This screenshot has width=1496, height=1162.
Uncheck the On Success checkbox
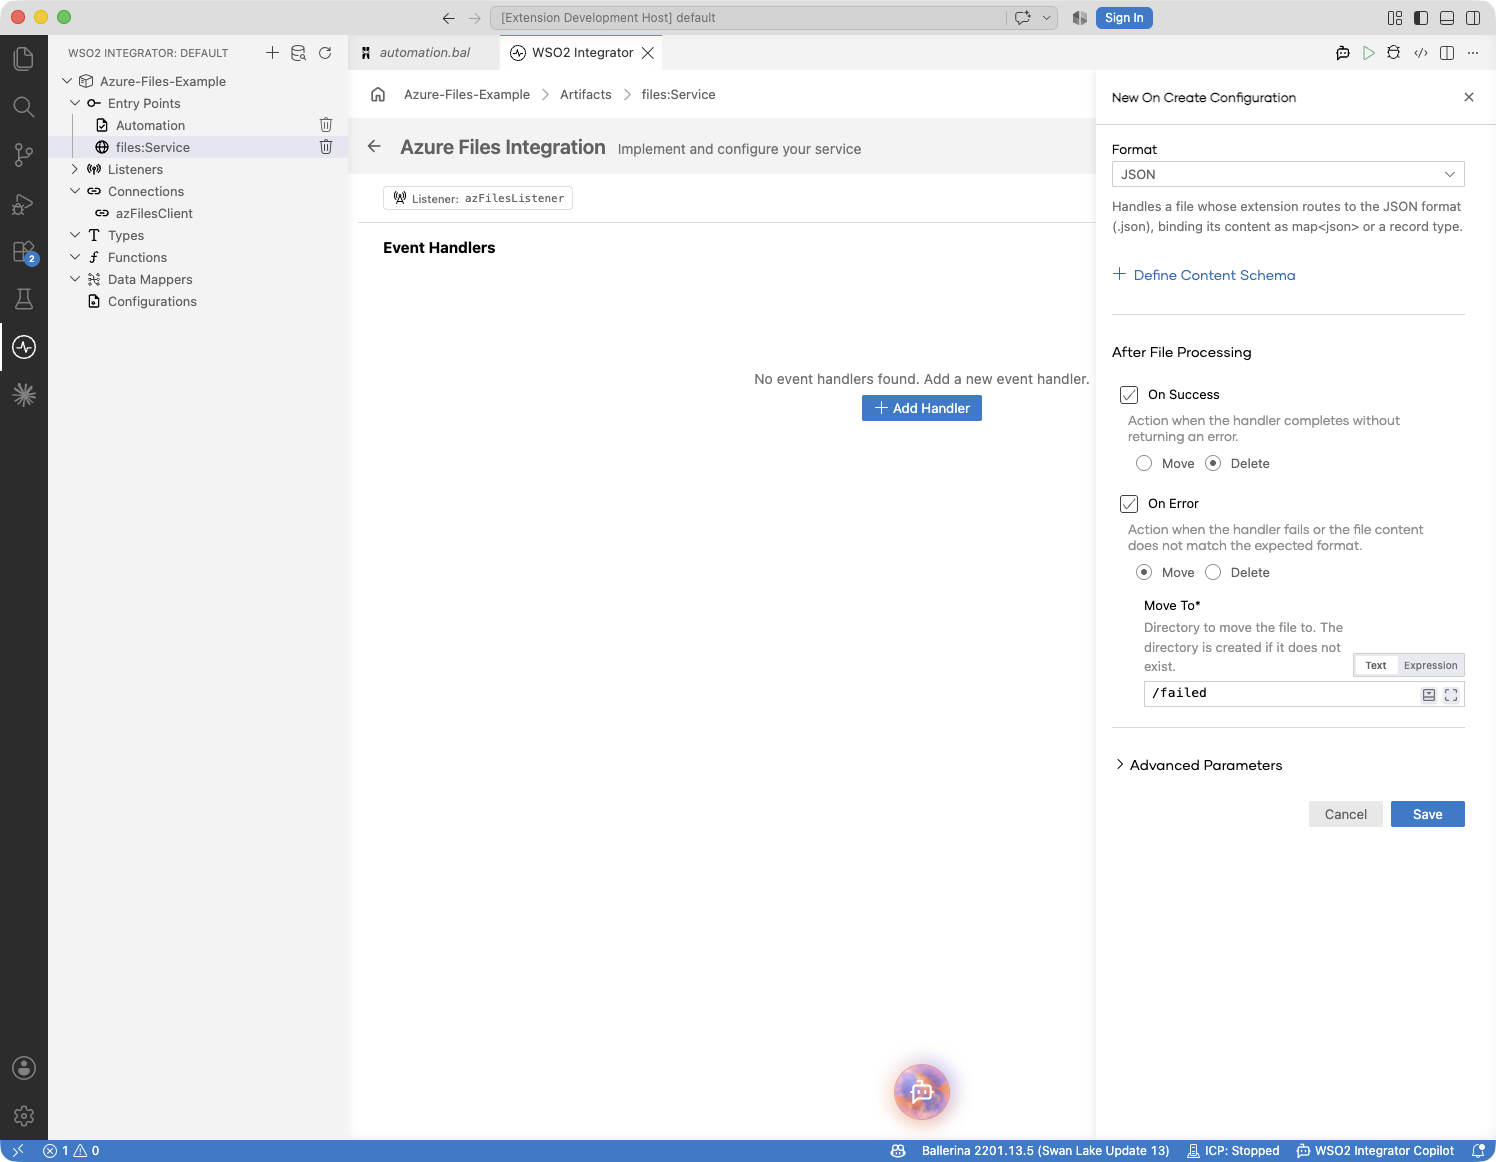tap(1129, 395)
